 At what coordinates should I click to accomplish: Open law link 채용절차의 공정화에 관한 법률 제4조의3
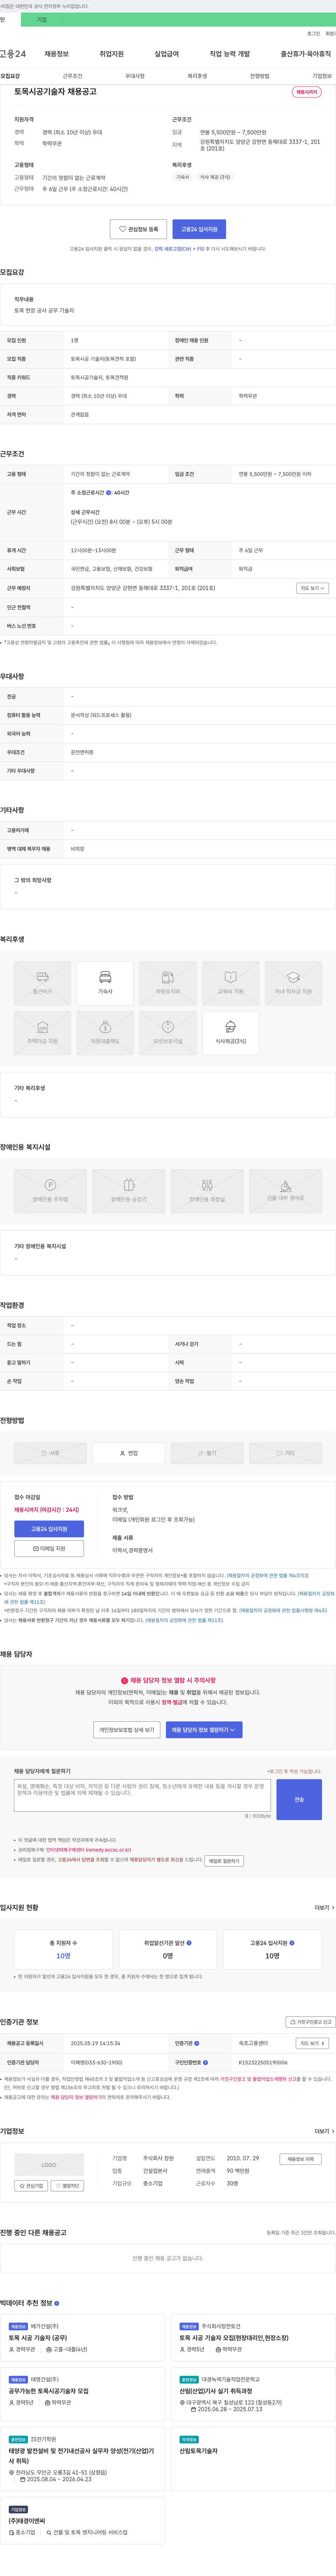click(267, 1575)
